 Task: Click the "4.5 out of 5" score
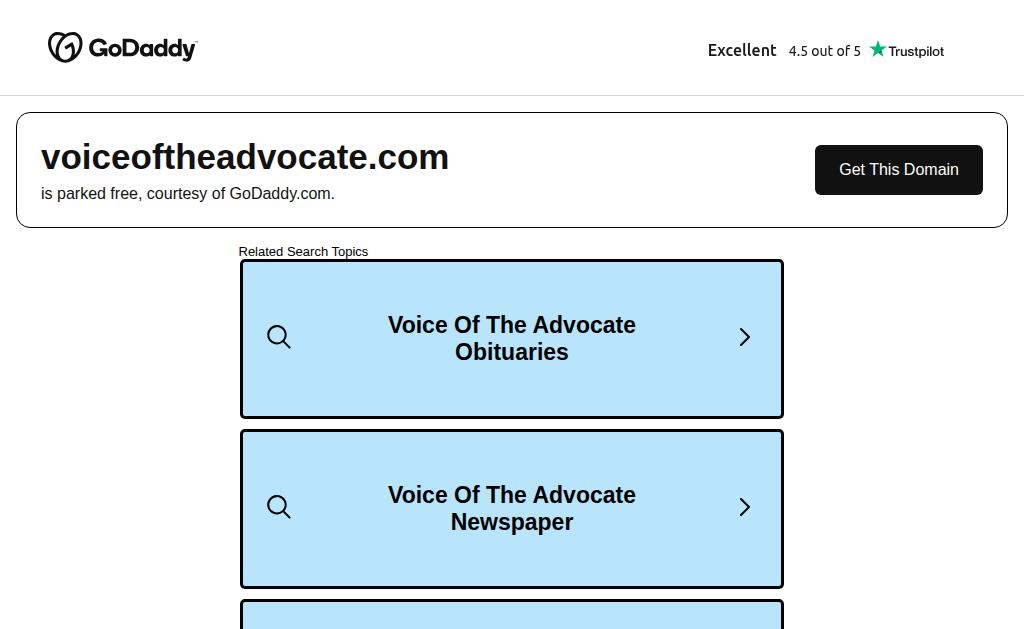(824, 51)
